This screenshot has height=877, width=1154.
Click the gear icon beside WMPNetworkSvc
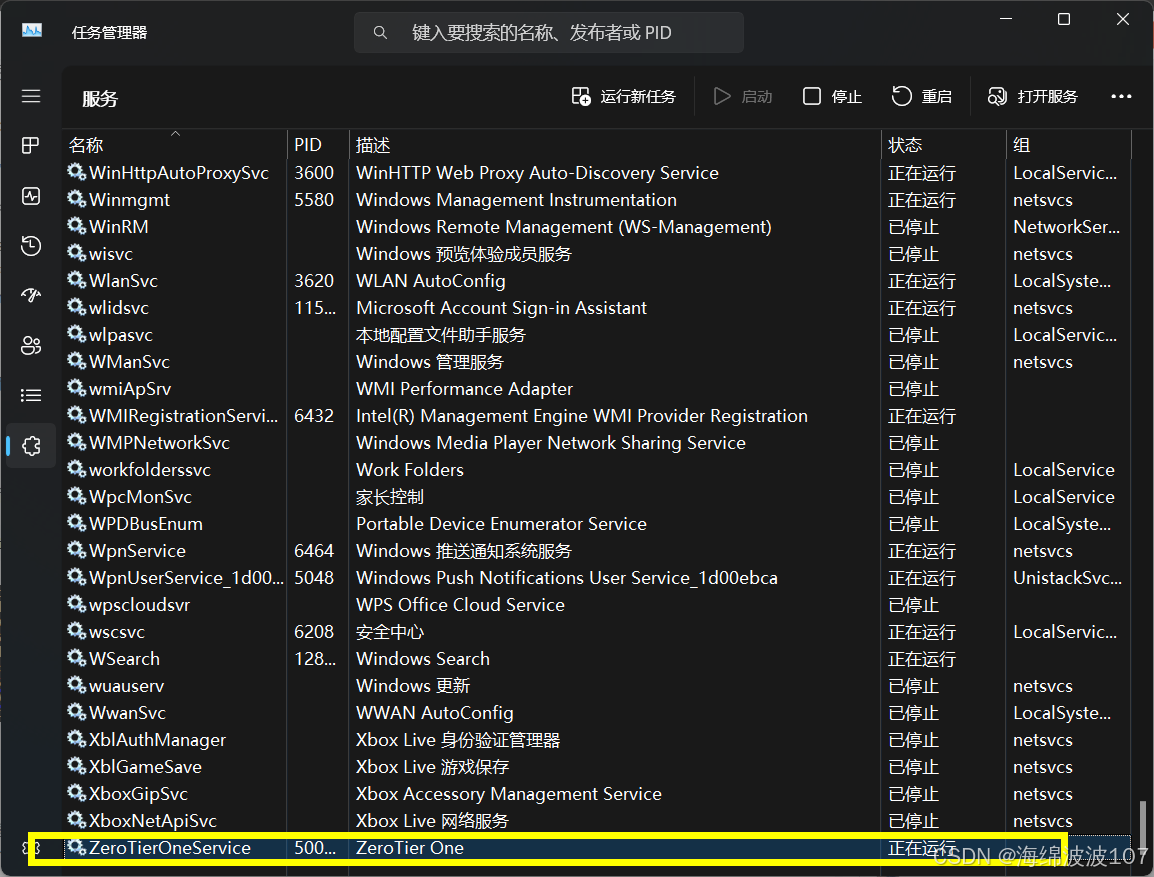coord(77,442)
